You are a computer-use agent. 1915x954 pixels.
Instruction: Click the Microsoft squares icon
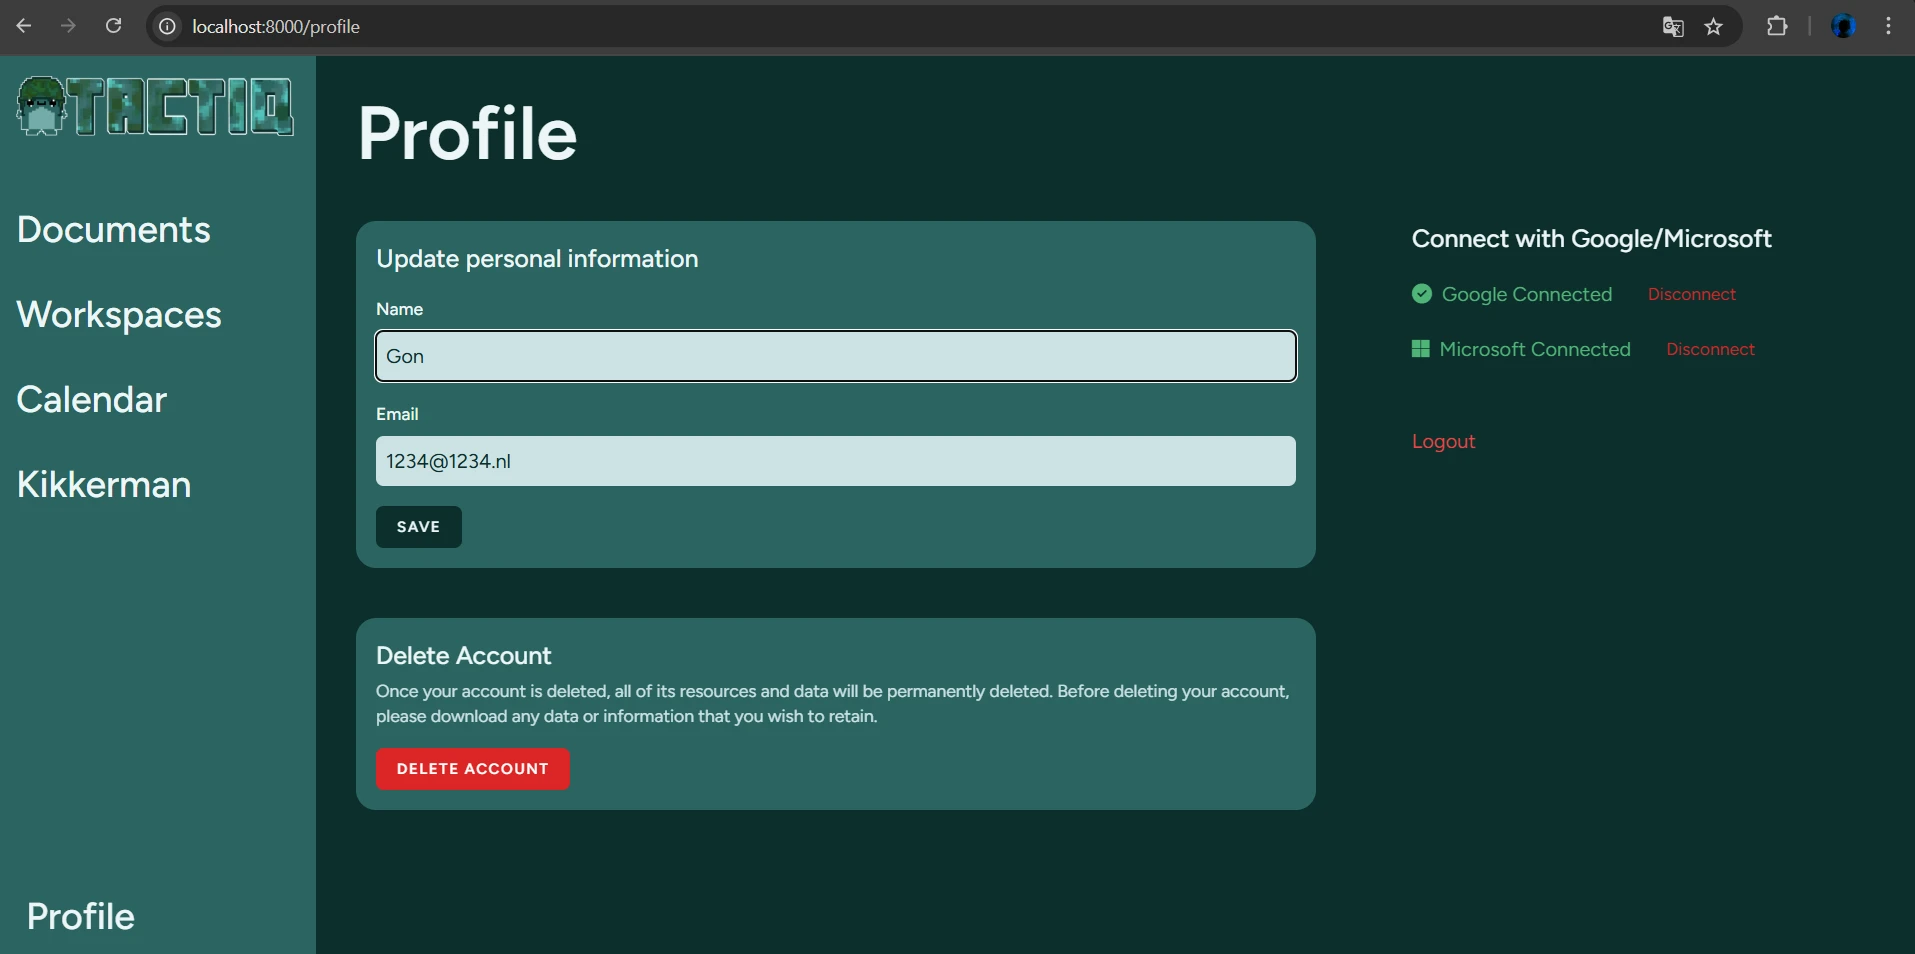click(x=1421, y=349)
